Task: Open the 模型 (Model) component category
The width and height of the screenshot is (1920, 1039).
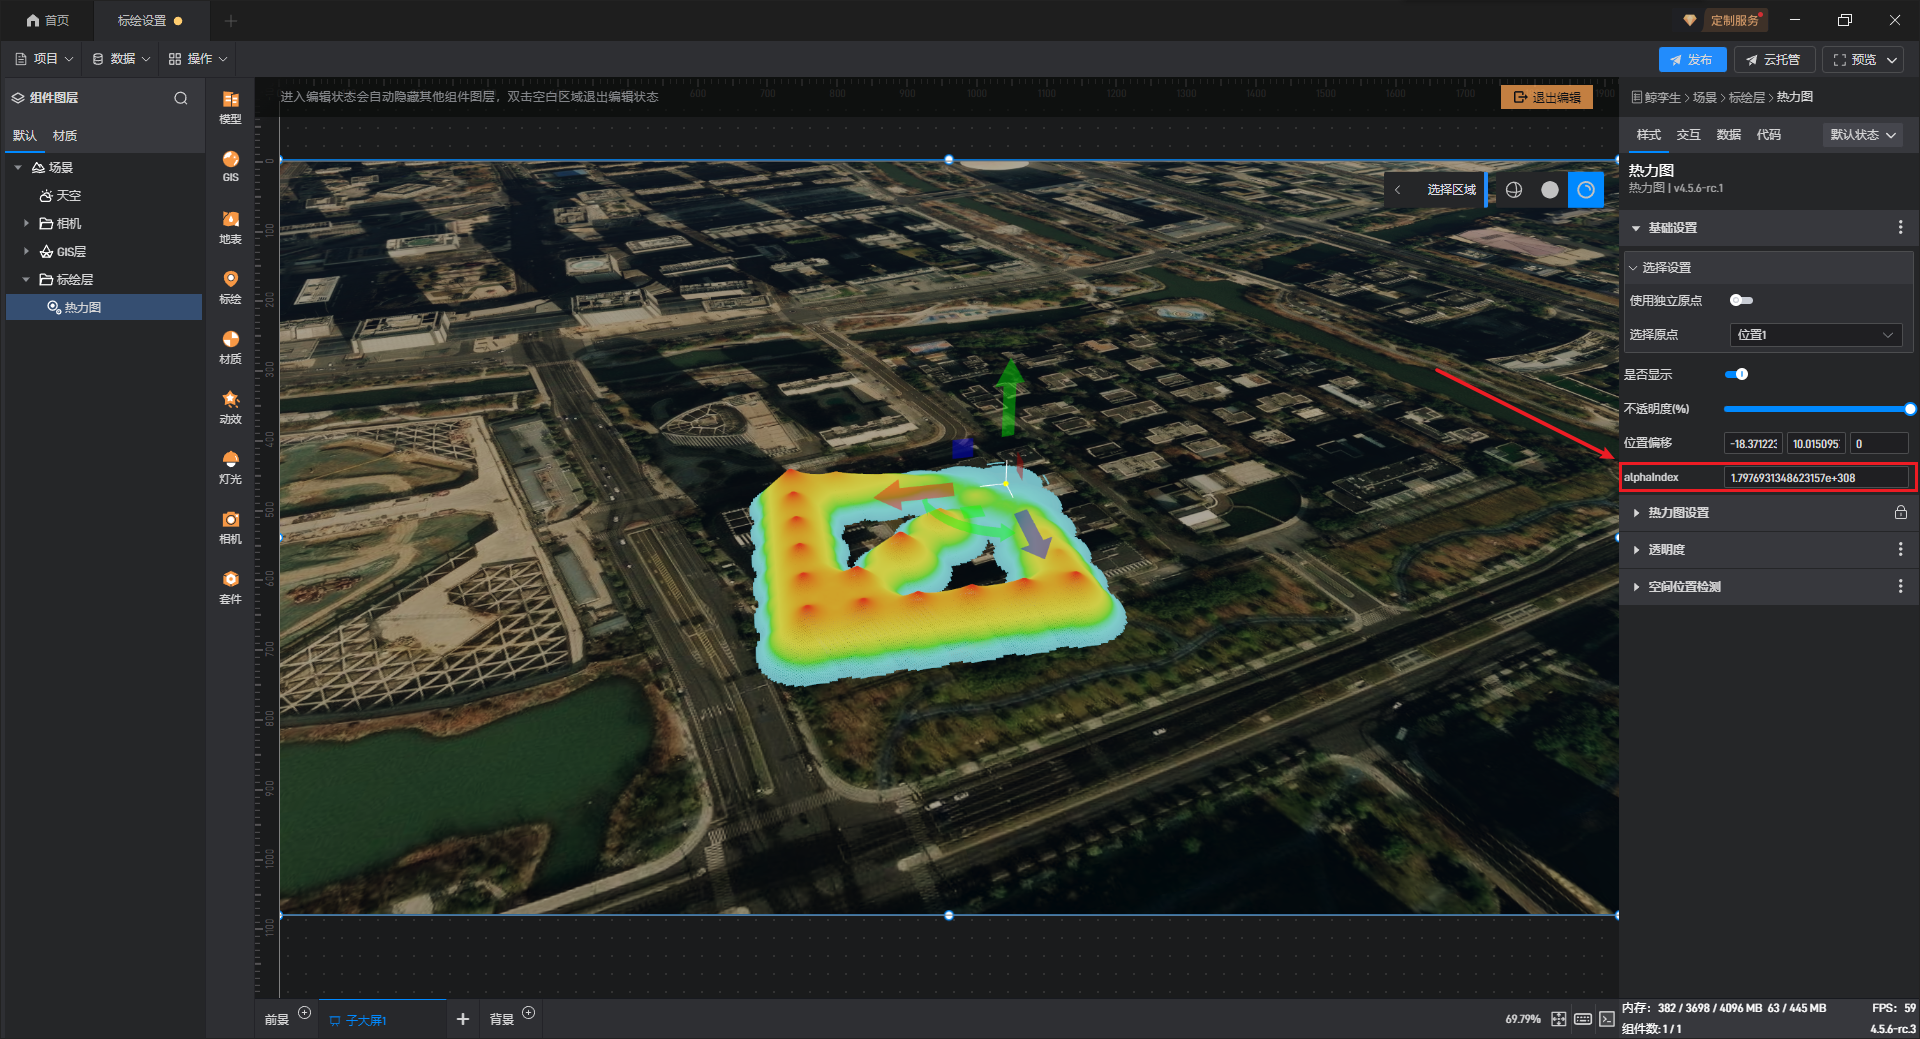Action: [230, 107]
